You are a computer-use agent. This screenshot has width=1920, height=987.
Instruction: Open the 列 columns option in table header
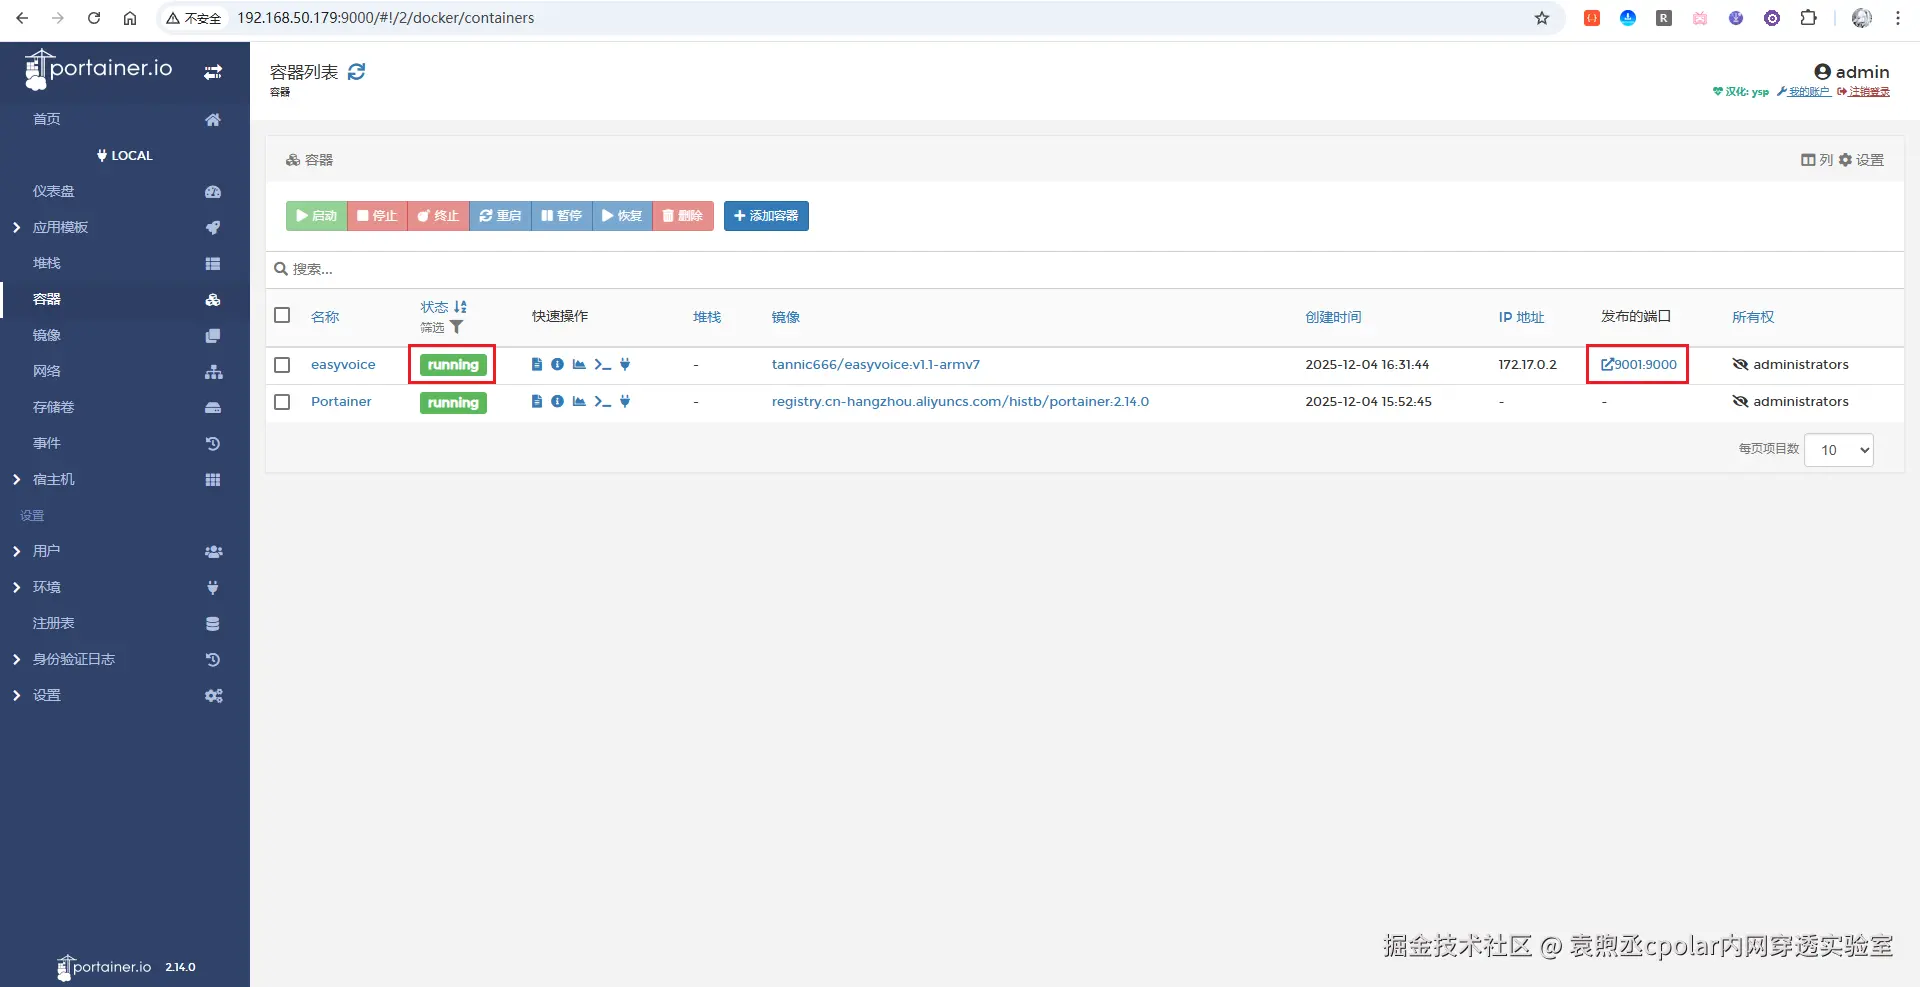coord(1817,160)
